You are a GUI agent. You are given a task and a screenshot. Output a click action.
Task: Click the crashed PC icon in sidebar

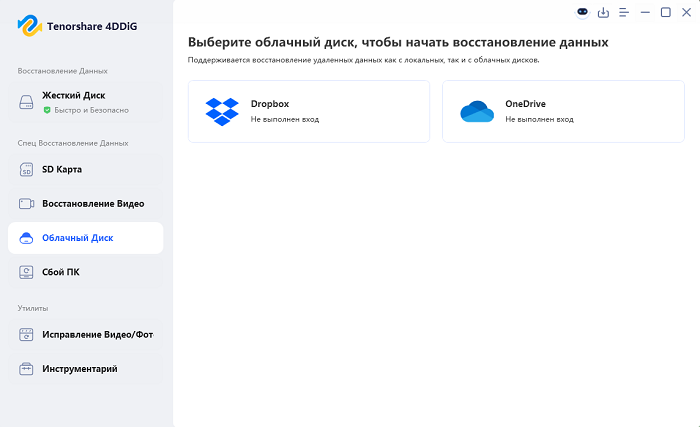tap(26, 272)
